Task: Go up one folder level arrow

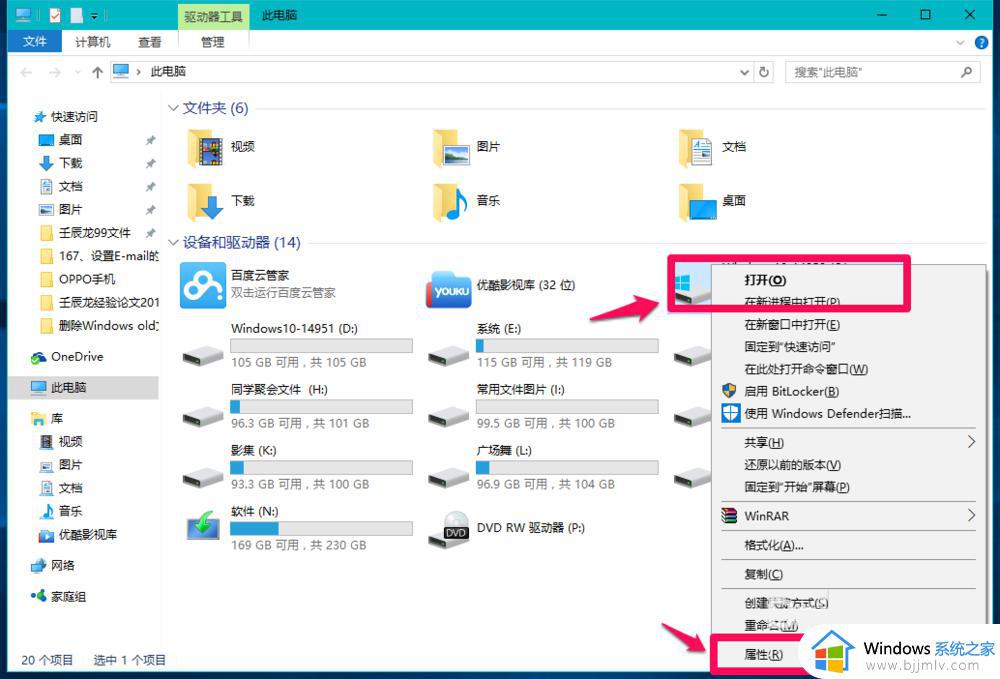Action: [98, 72]
